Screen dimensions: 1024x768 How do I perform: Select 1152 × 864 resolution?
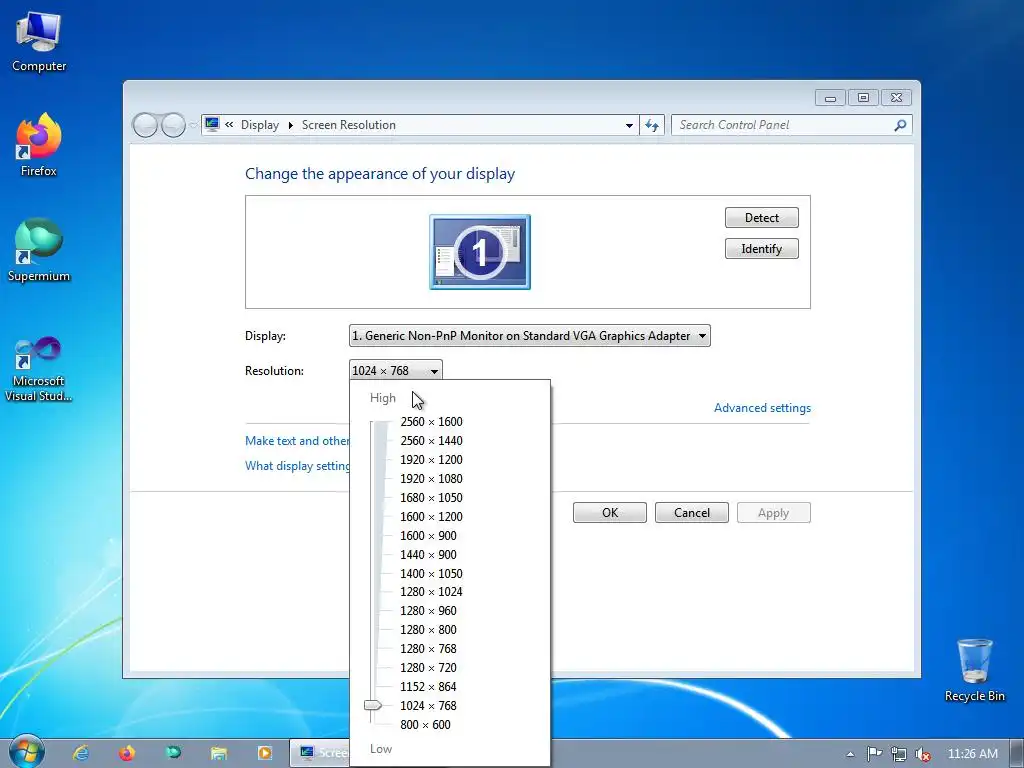click(428, 686)
